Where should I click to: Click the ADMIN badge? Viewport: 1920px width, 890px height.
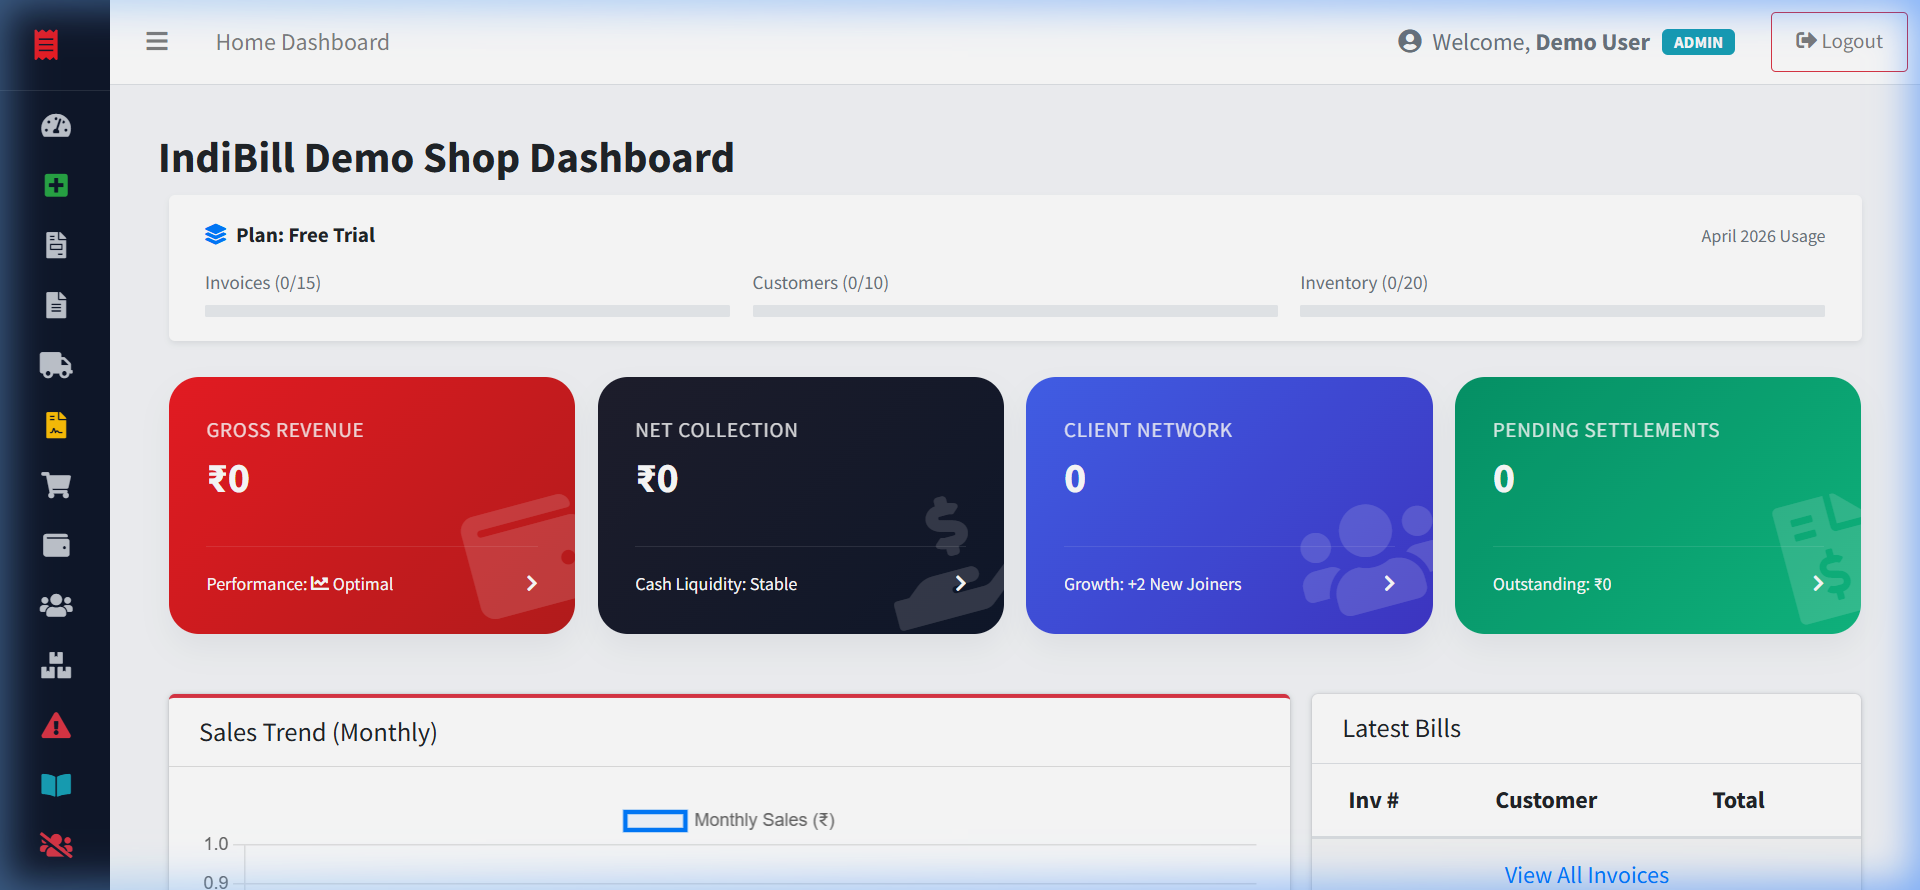click(1698, 42)
